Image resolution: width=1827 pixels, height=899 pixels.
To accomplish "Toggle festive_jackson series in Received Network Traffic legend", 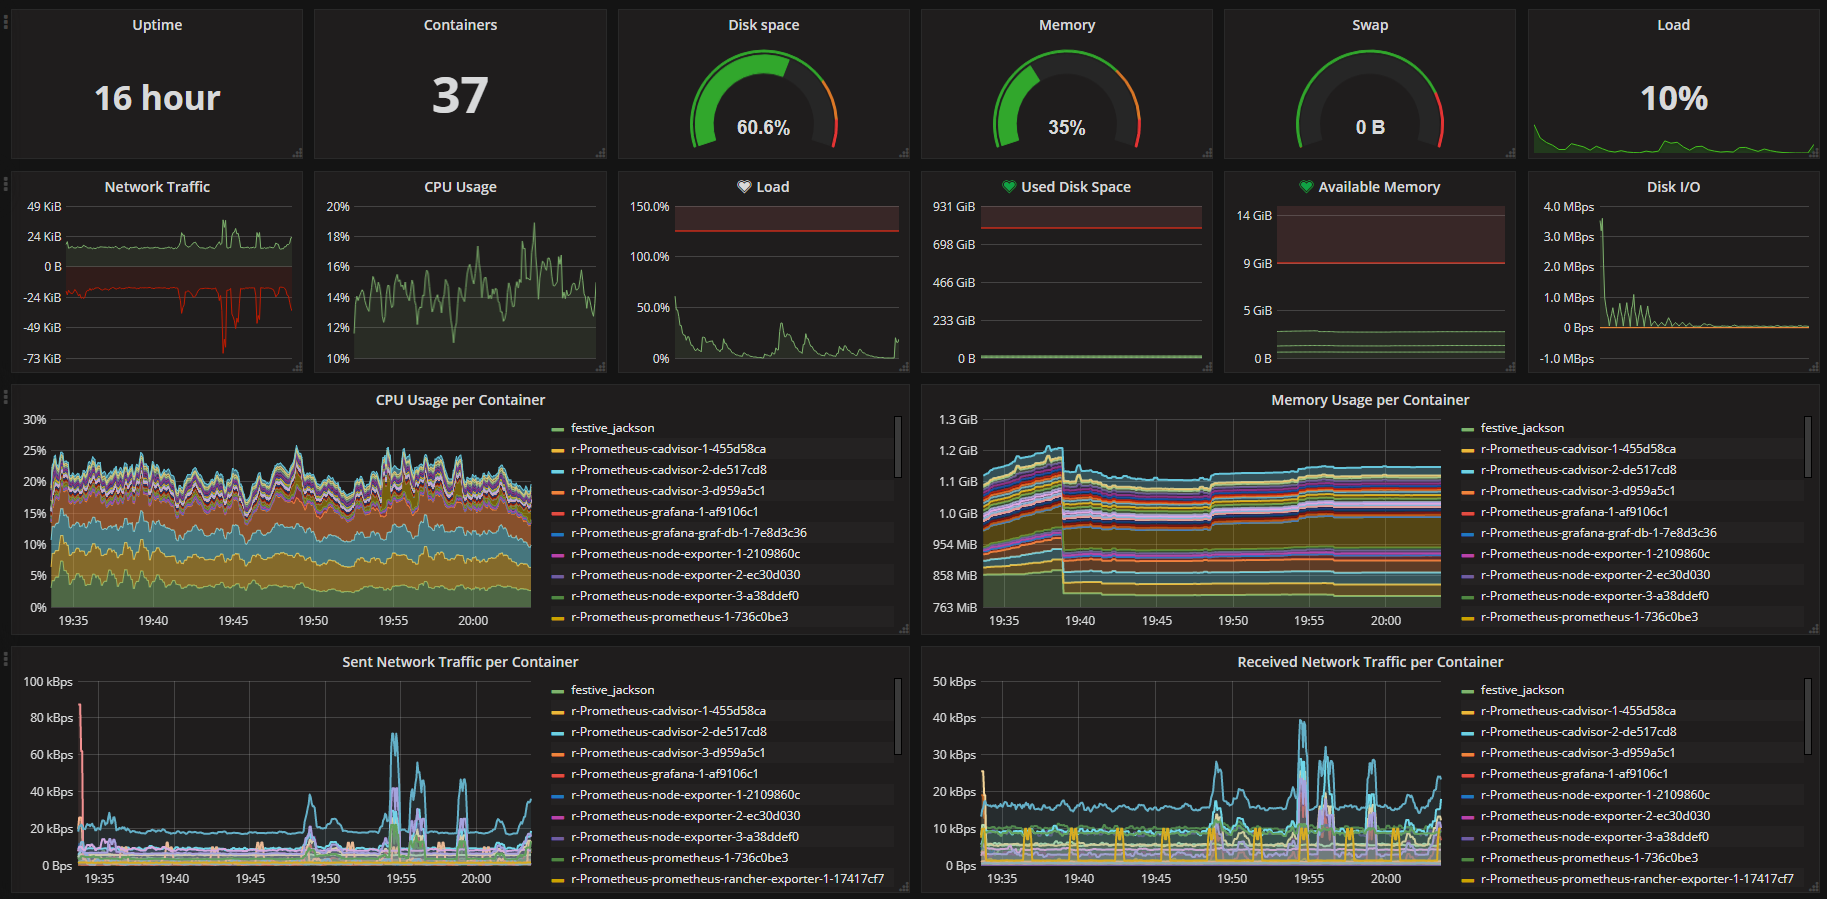I will coord(1522,690).
